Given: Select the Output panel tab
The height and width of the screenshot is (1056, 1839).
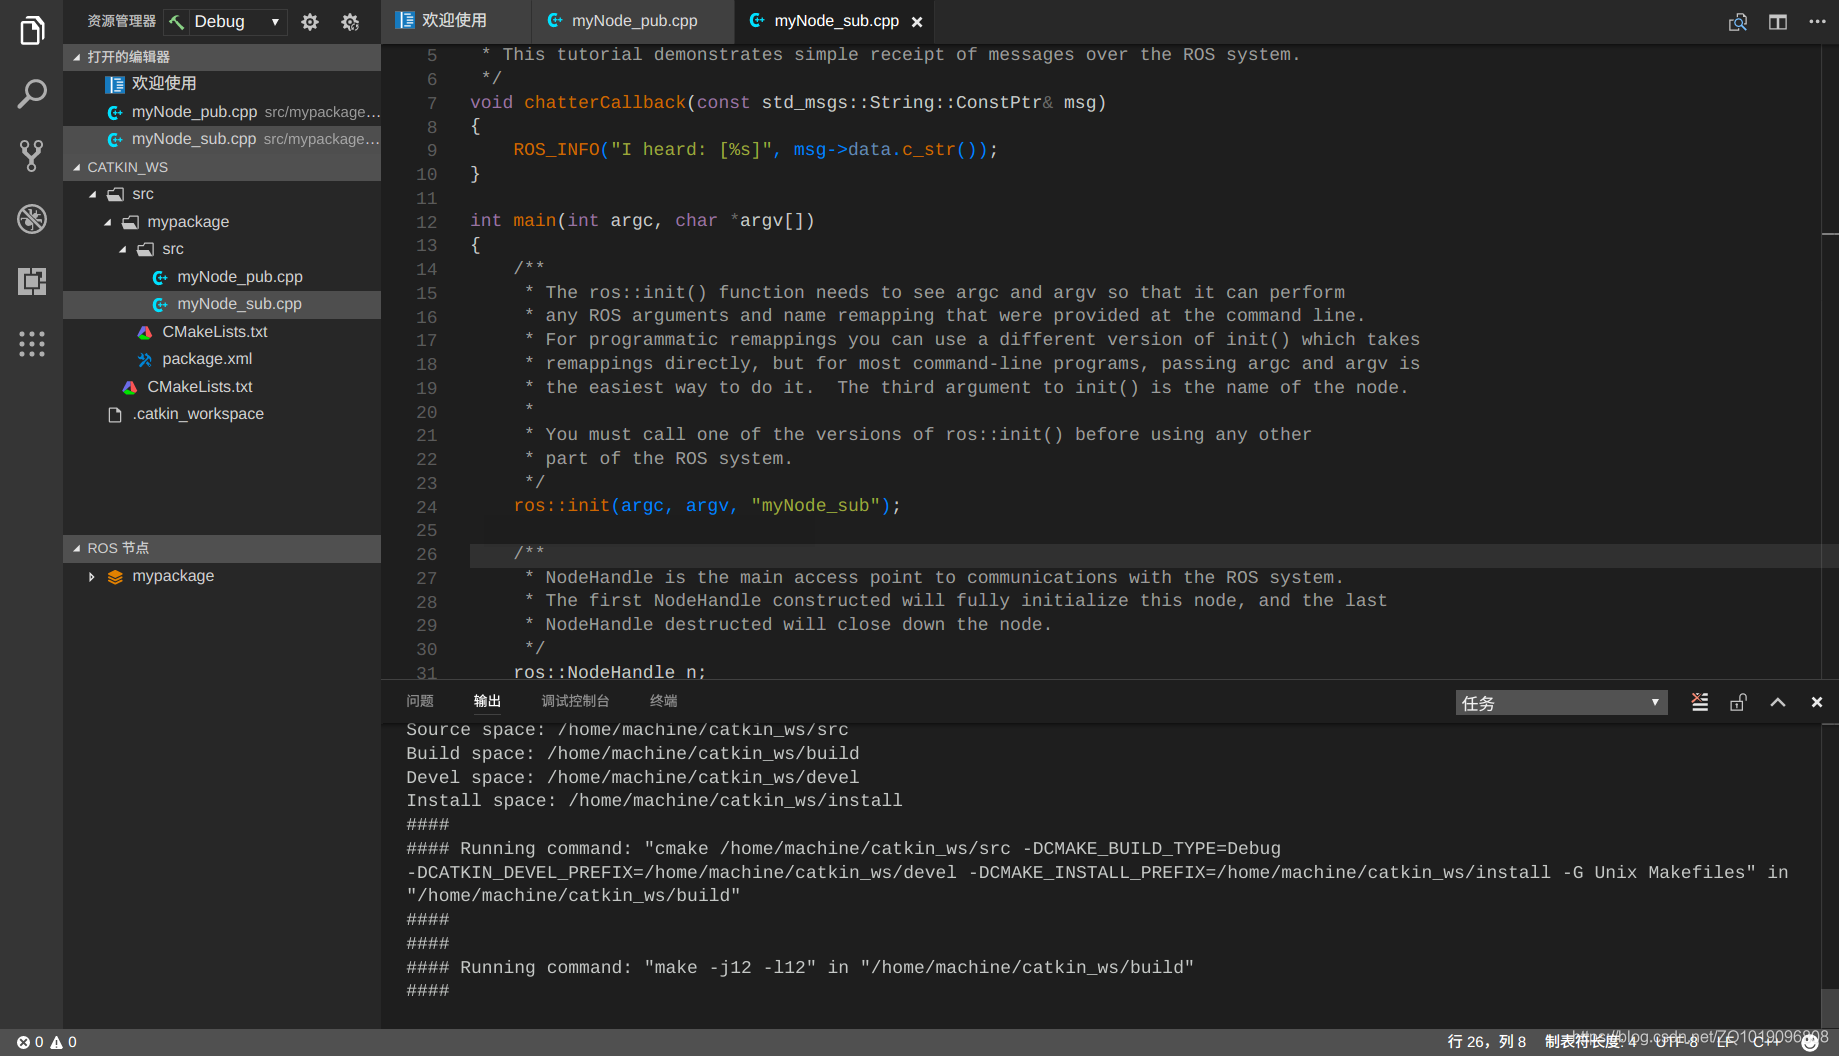Looking at the screenshot, I should click(487, 701).
